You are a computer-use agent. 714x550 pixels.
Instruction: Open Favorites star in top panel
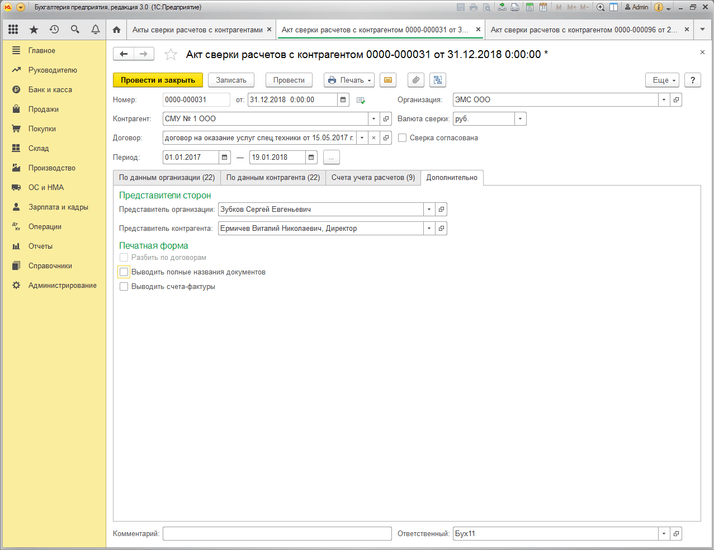[x=33, y=30]
